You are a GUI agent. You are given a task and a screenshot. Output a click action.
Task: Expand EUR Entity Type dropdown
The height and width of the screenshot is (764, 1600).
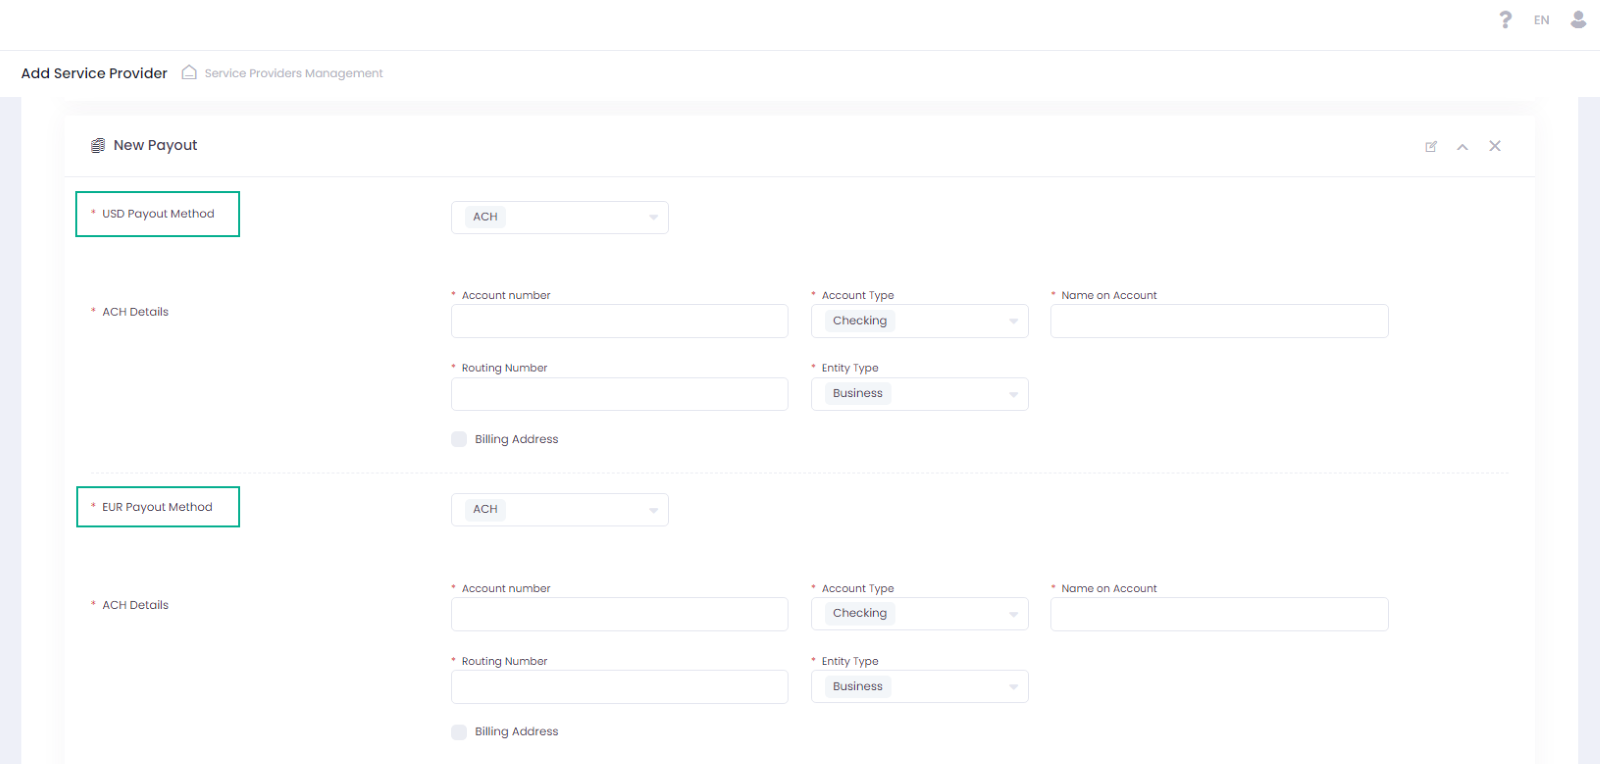[x=919, y=687]
